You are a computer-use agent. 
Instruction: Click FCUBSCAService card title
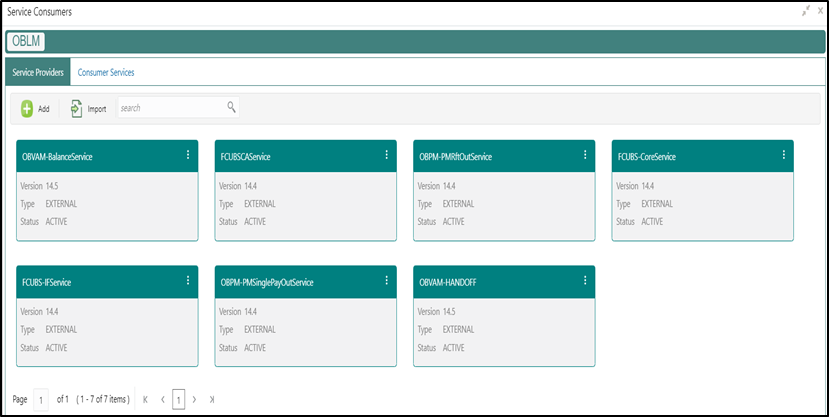(x=245, y=156)
